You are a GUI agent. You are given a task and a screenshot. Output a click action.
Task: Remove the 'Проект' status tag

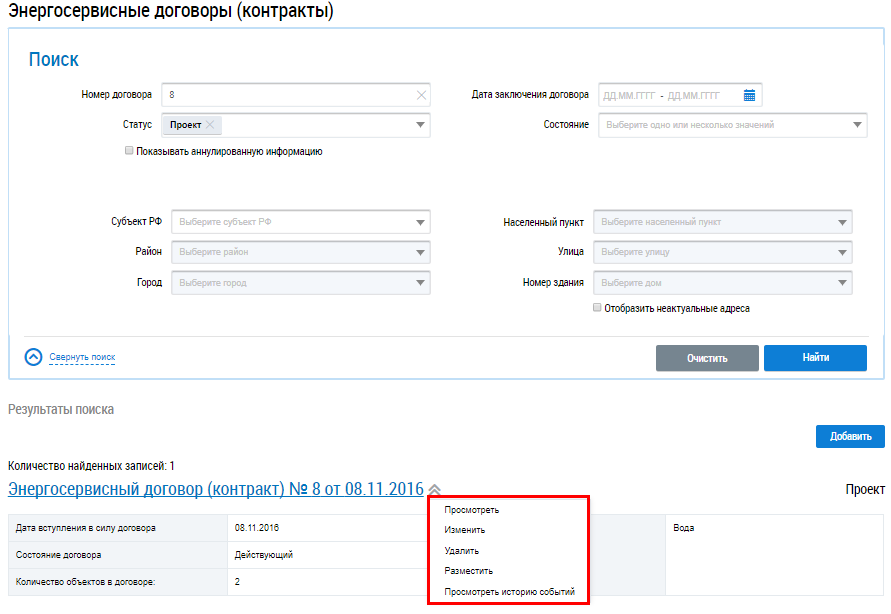tap(210, 125)
